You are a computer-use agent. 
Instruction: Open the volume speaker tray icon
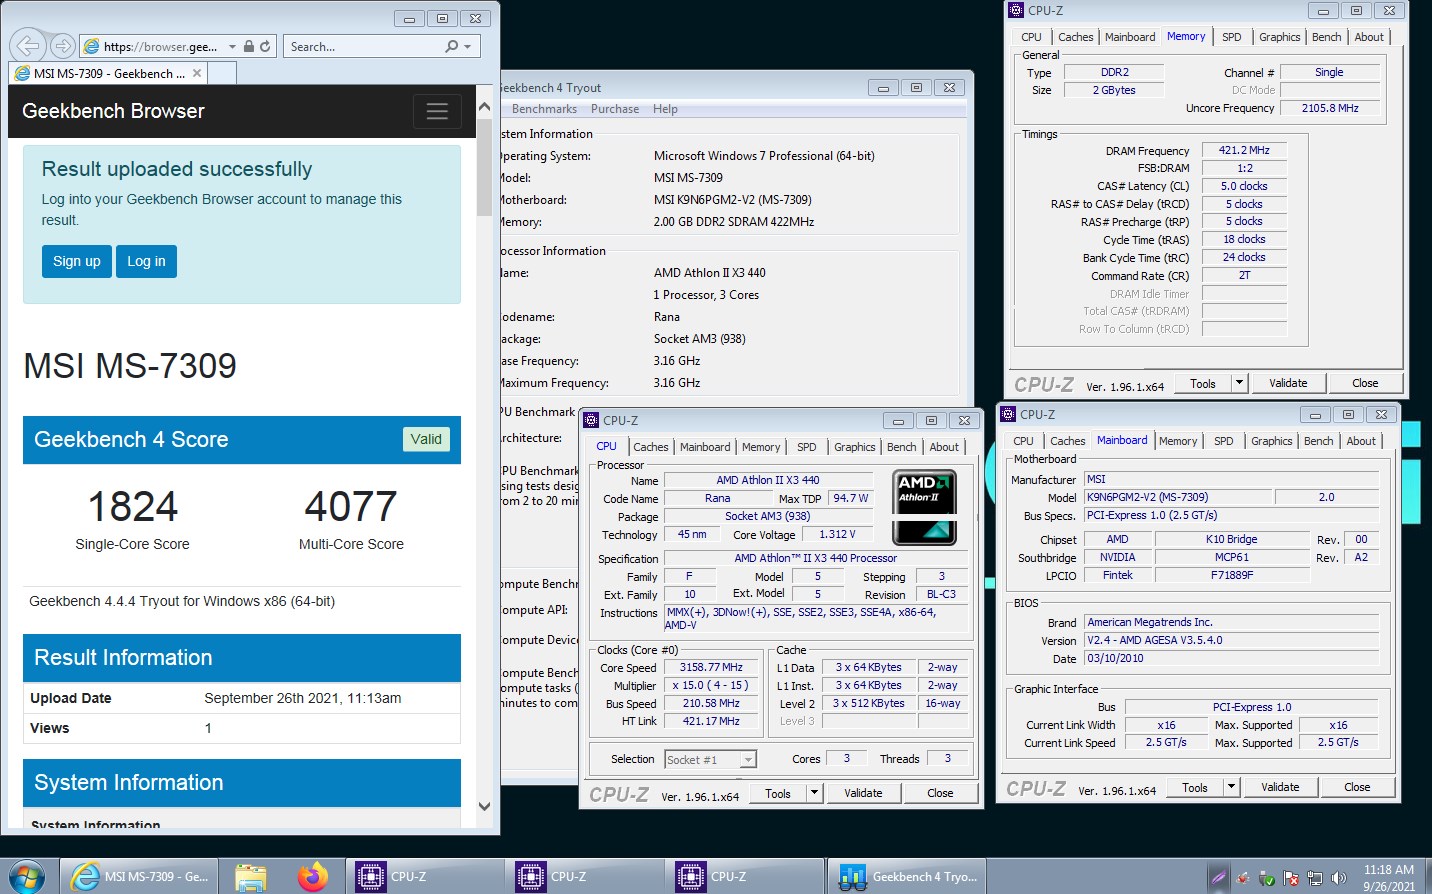pyautogui.click(x=1339, y=878)
